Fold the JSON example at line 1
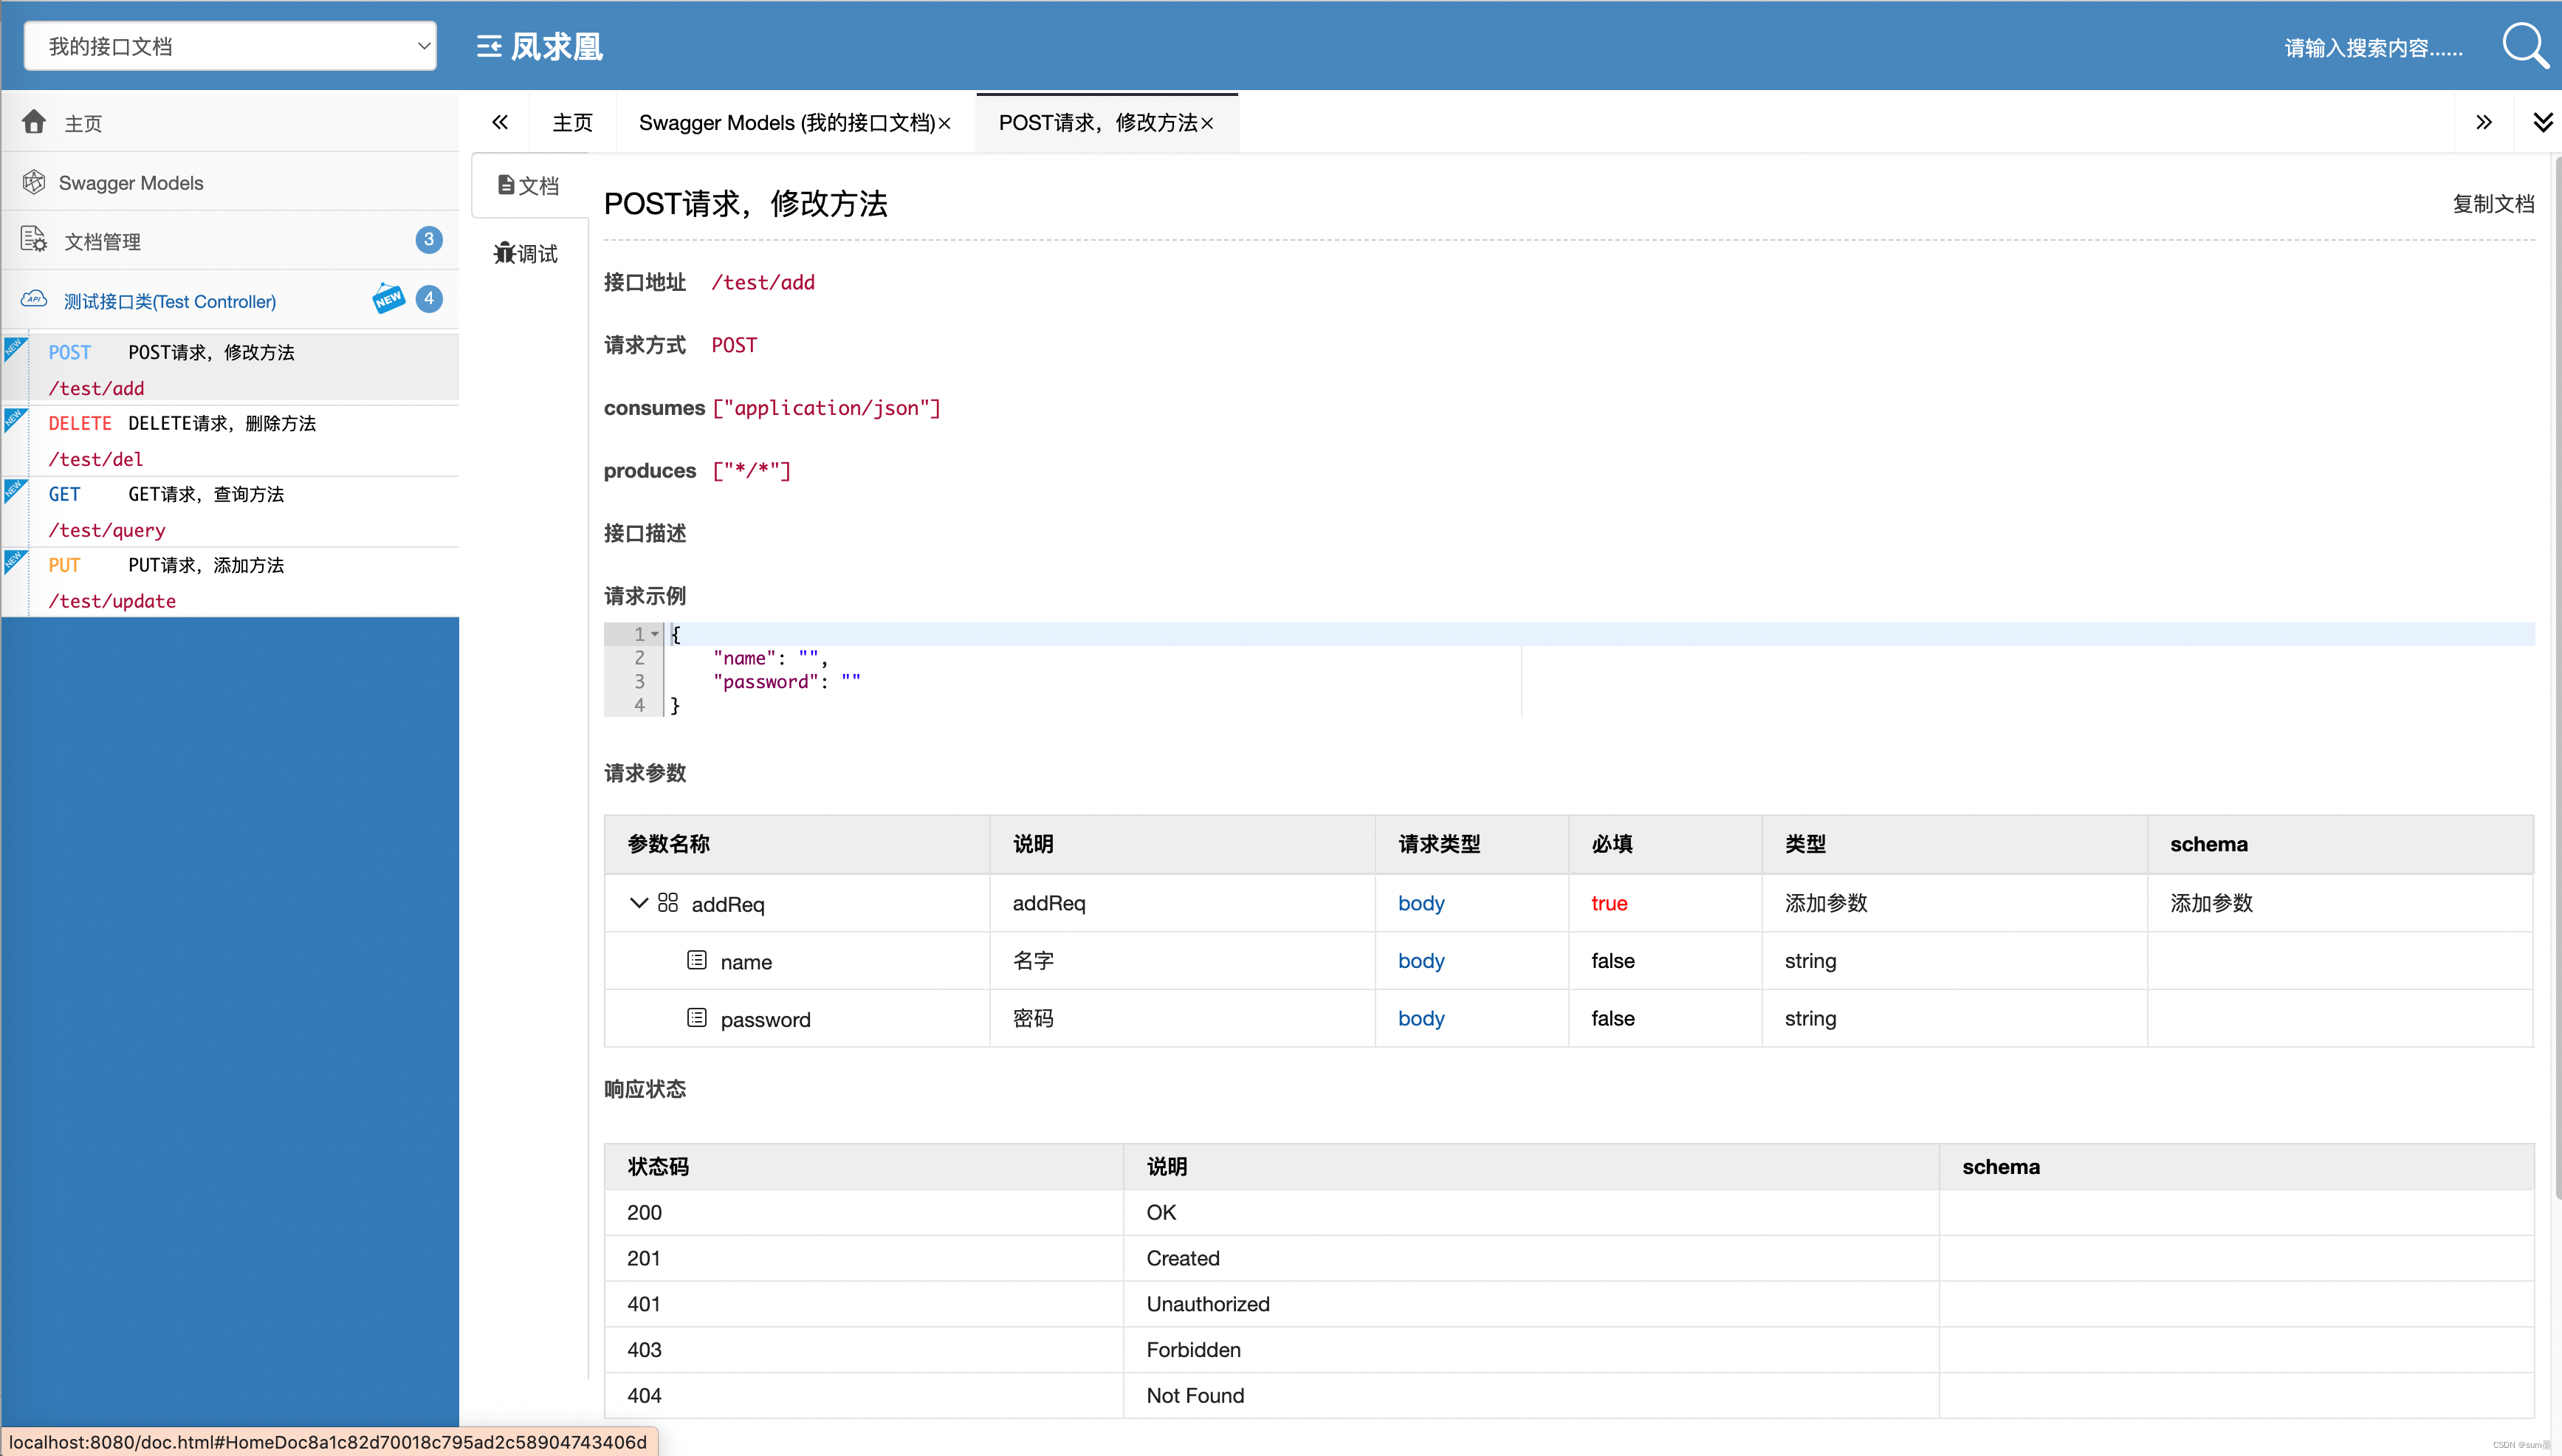 655,634
